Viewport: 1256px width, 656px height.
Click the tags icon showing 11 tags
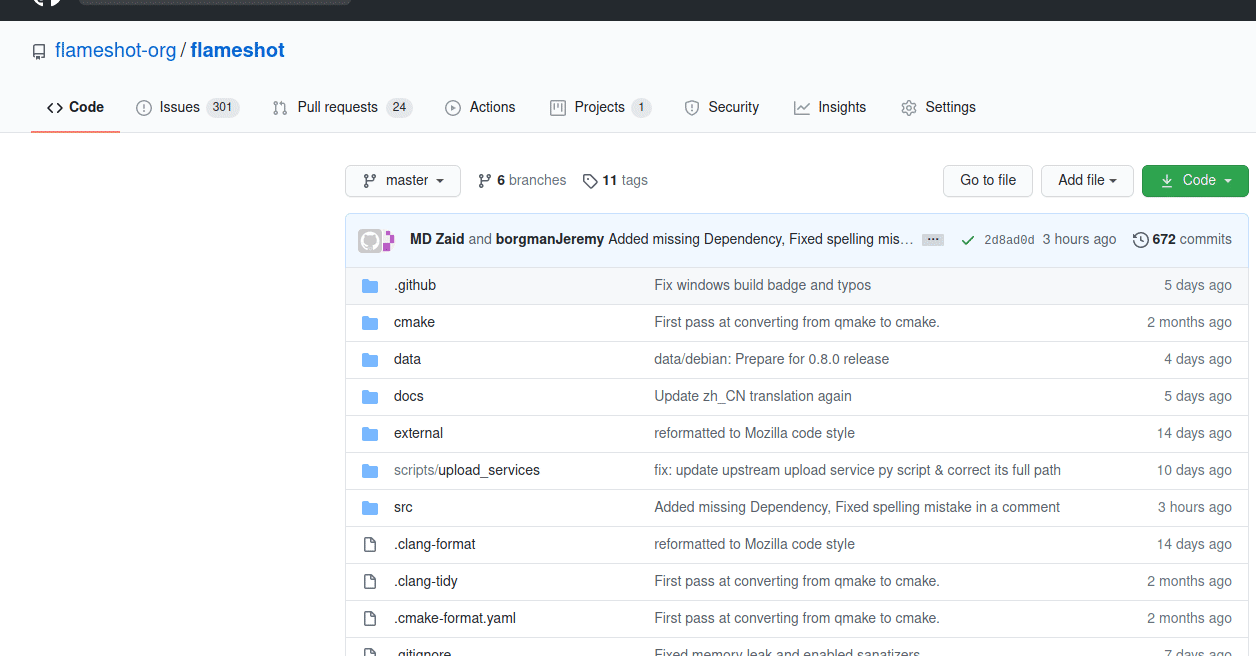coord(590,181)
